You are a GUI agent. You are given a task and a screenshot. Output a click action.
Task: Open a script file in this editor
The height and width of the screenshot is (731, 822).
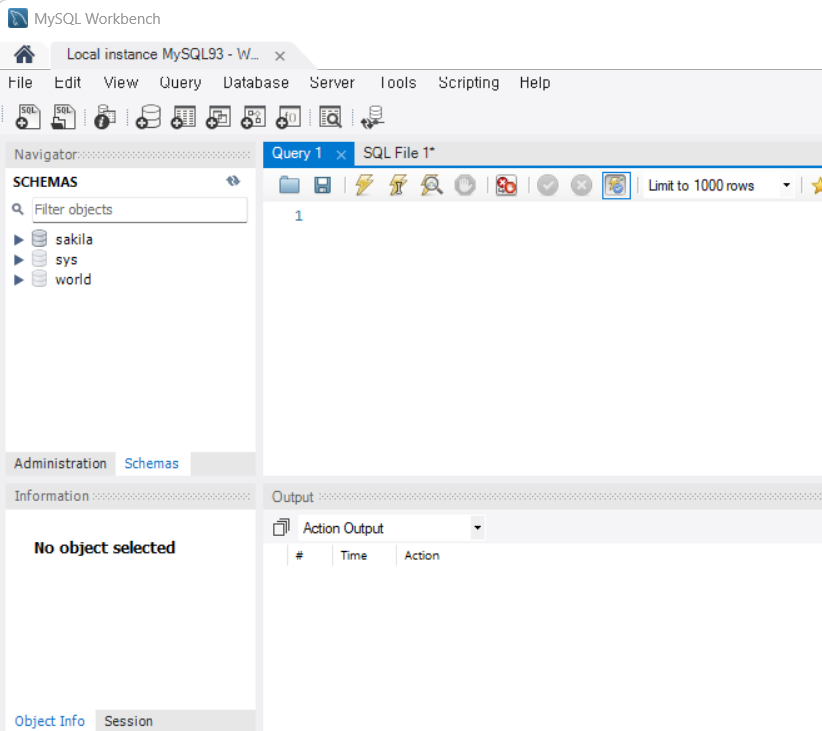[x=289, y=185]
